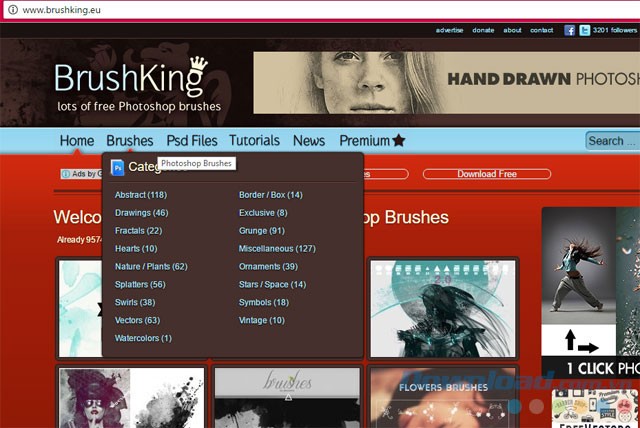Go to the Tutorials menu

pos(254,141)
